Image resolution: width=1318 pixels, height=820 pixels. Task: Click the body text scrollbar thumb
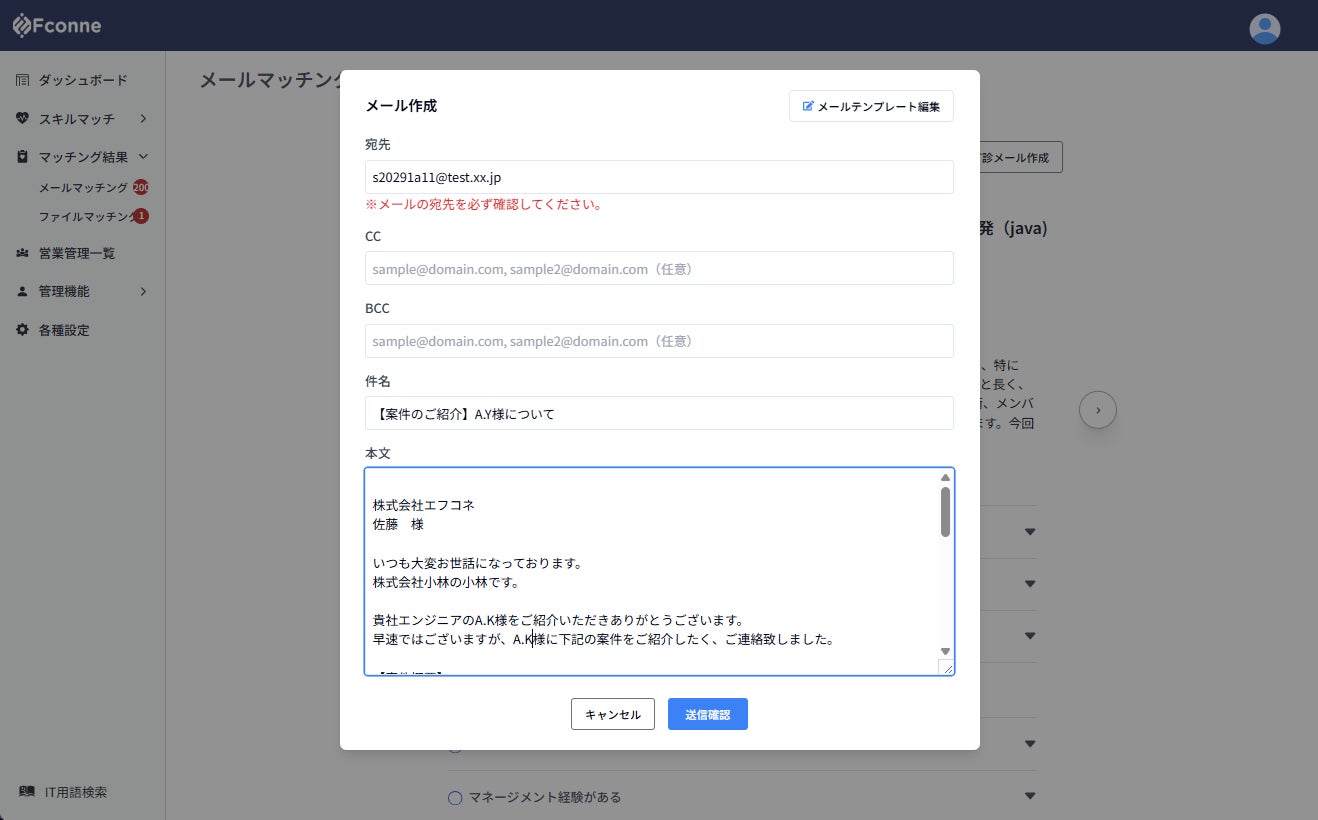tap(945, 512)
